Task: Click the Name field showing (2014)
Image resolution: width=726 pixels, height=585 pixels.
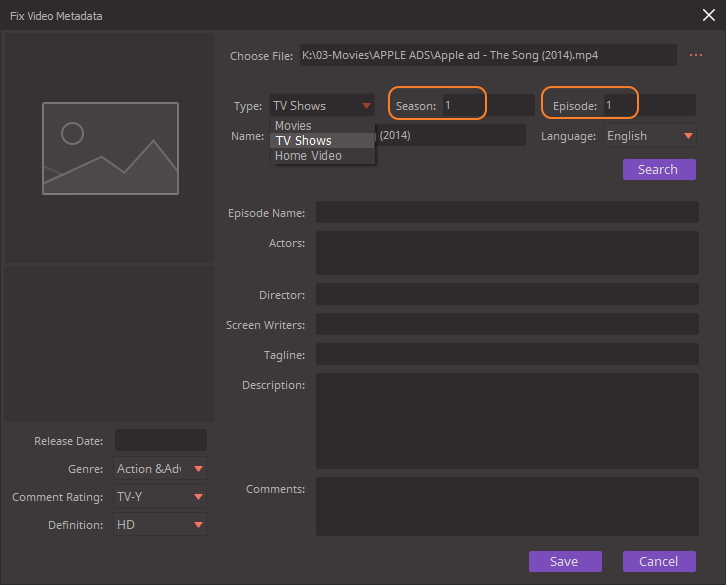Action: coord(450,135)
